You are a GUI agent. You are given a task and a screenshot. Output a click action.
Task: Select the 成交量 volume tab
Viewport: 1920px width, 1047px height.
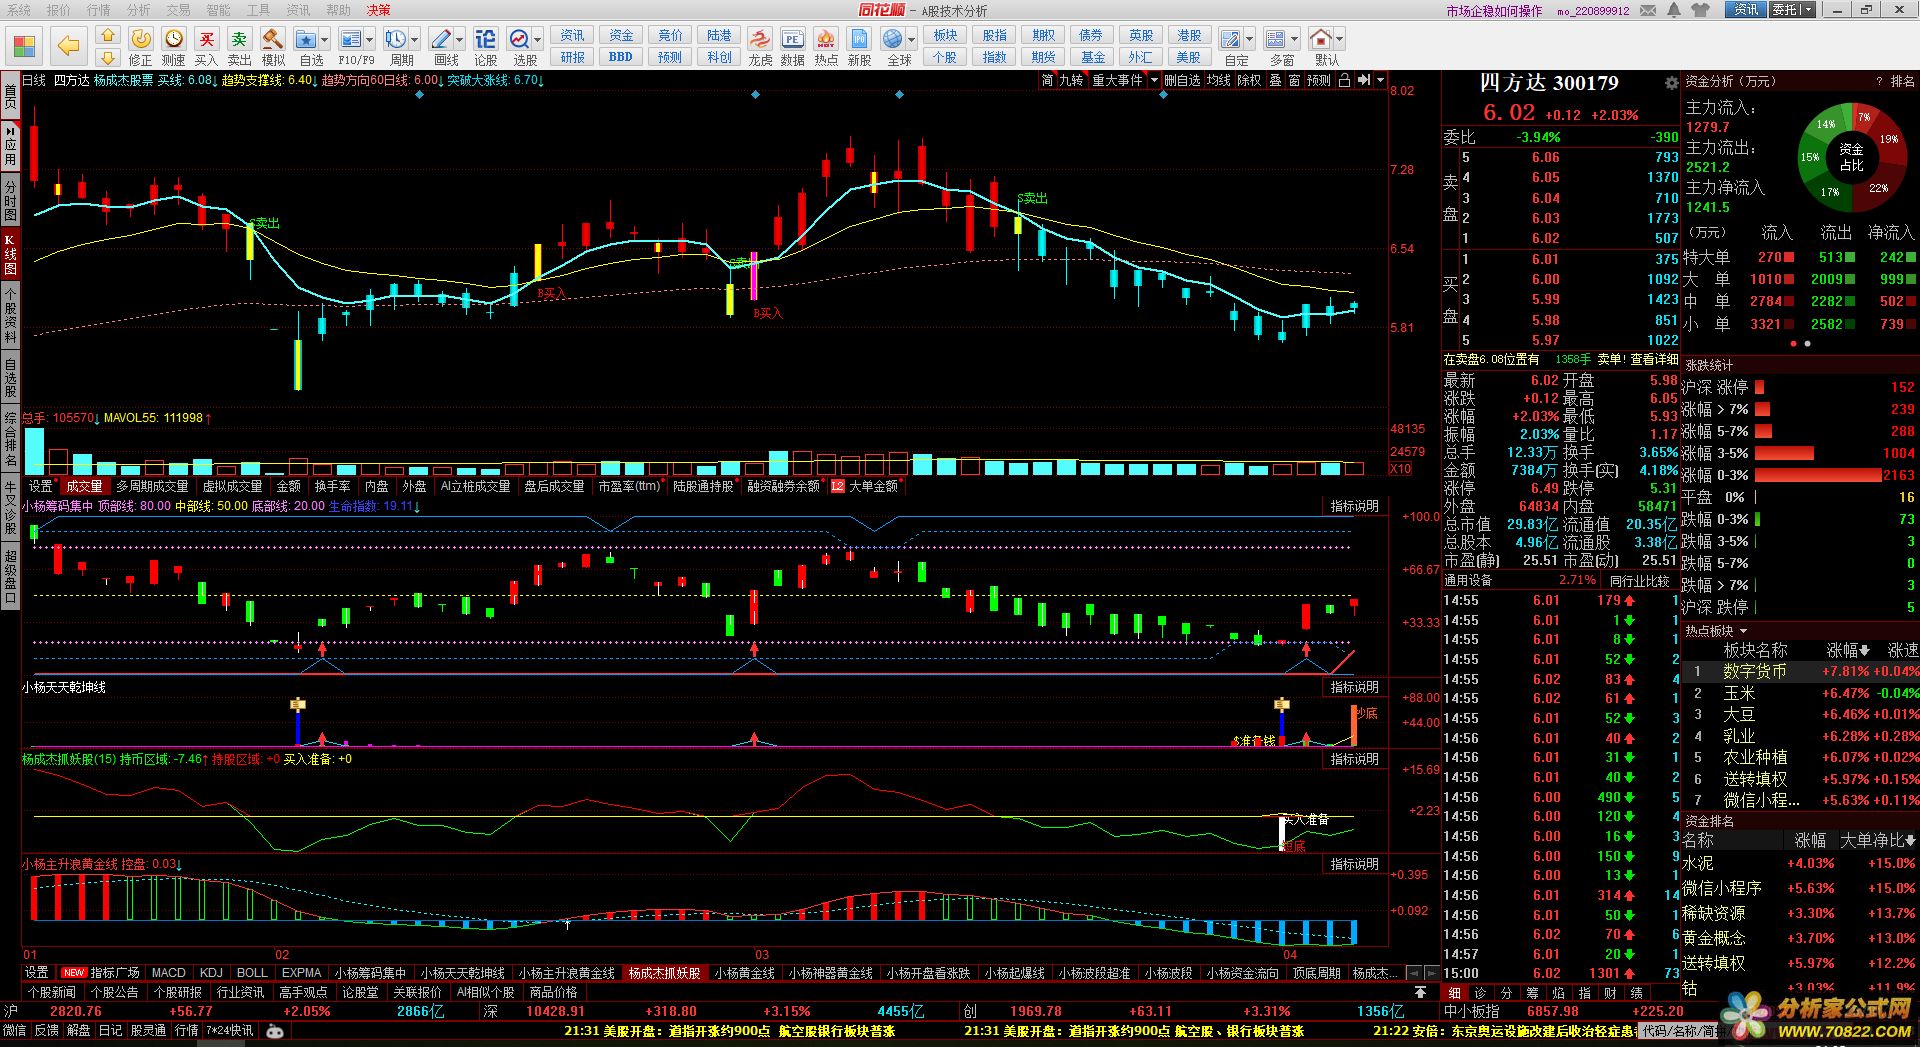[x=85, y=486]
